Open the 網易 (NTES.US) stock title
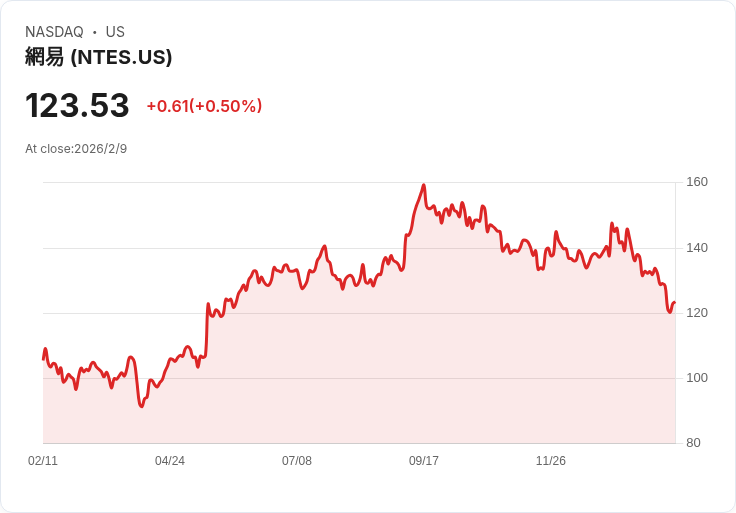This screenshot has height=513, width=736. tap(98, 57)
